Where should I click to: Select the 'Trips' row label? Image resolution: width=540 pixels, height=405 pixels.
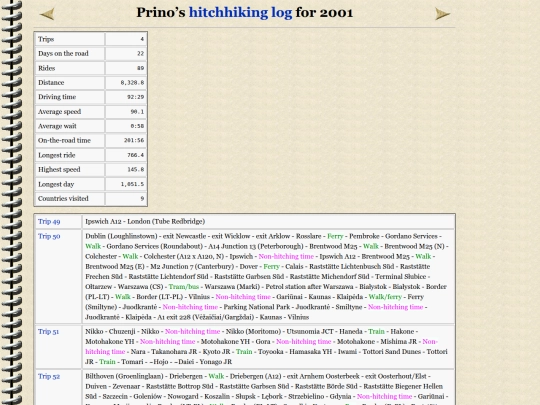click(46, 39)
